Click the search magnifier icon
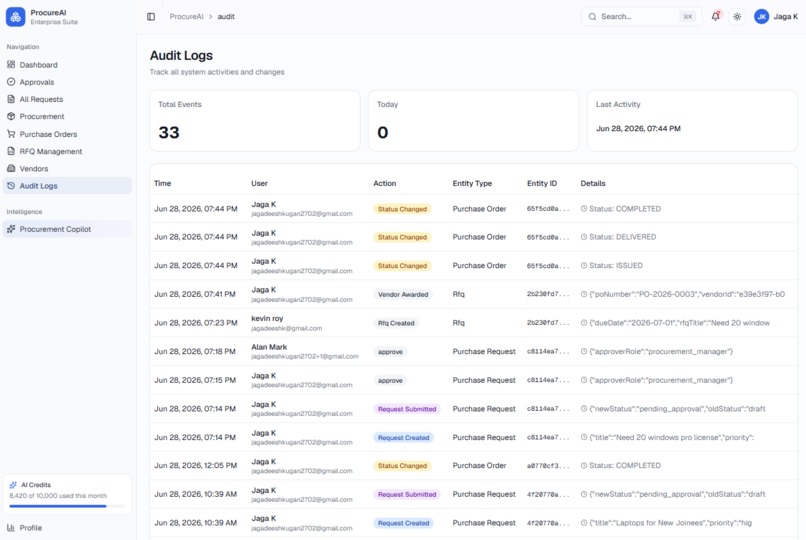 592,16
